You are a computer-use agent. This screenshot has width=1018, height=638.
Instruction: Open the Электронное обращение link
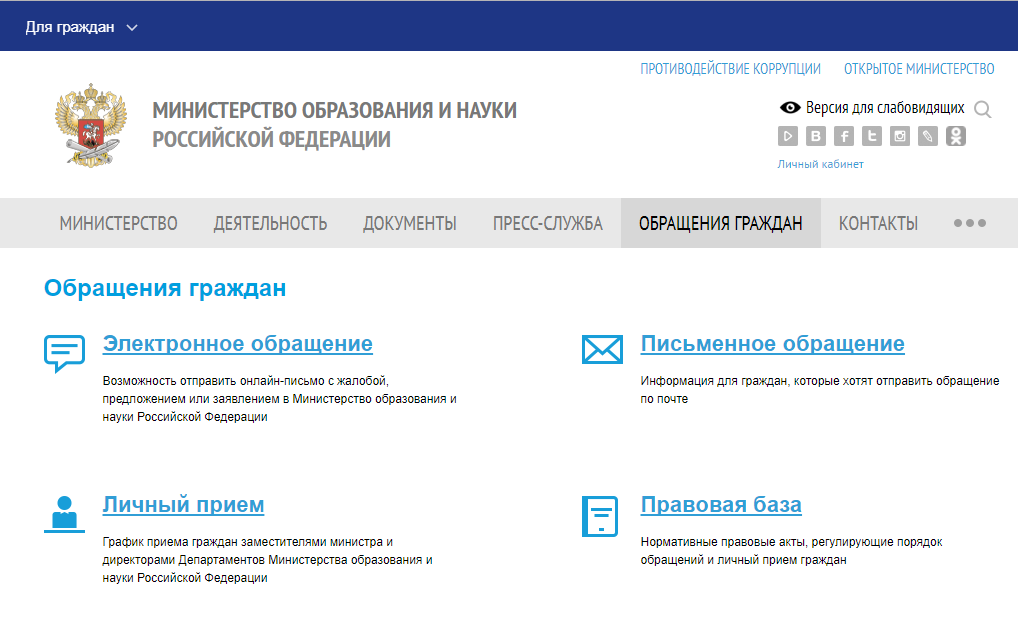point(238,344)
